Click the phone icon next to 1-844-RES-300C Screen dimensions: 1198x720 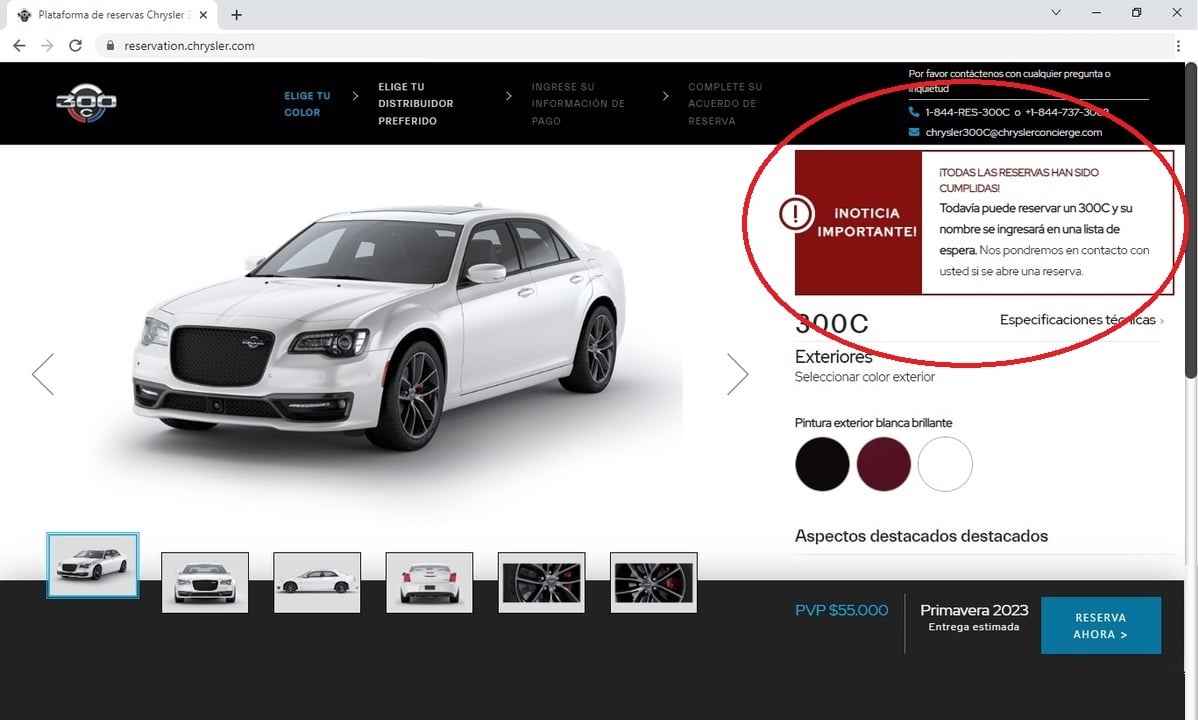(x=914, y=112)
